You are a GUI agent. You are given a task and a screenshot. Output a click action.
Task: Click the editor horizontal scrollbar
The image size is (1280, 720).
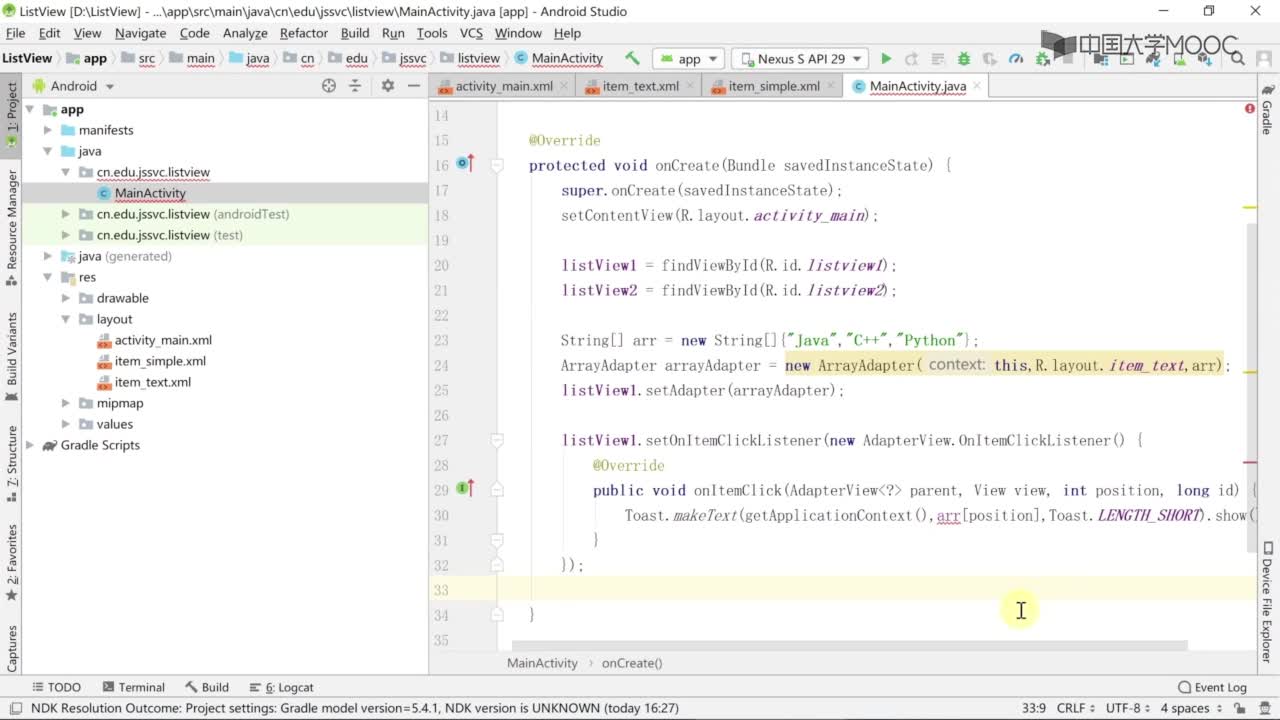tap(849, 646)
